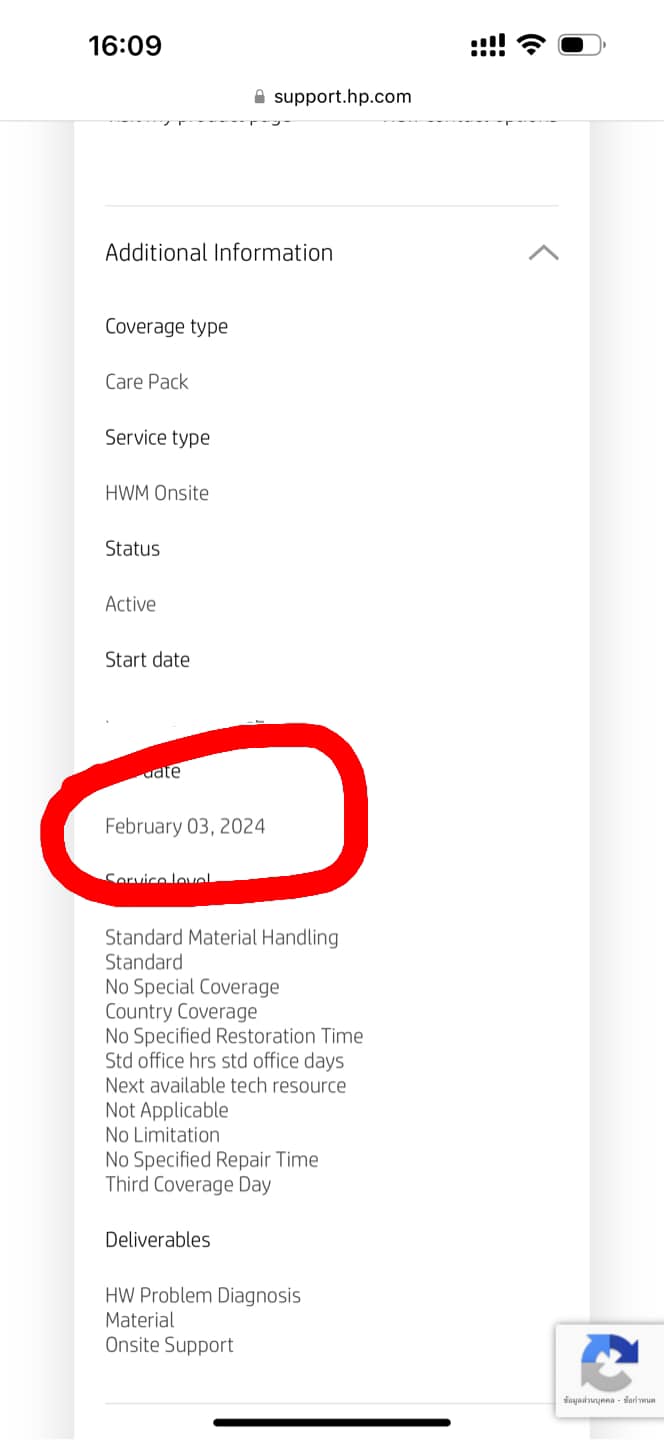
Task: Select the February 03, 2024 date text
Action: [185, 826]
